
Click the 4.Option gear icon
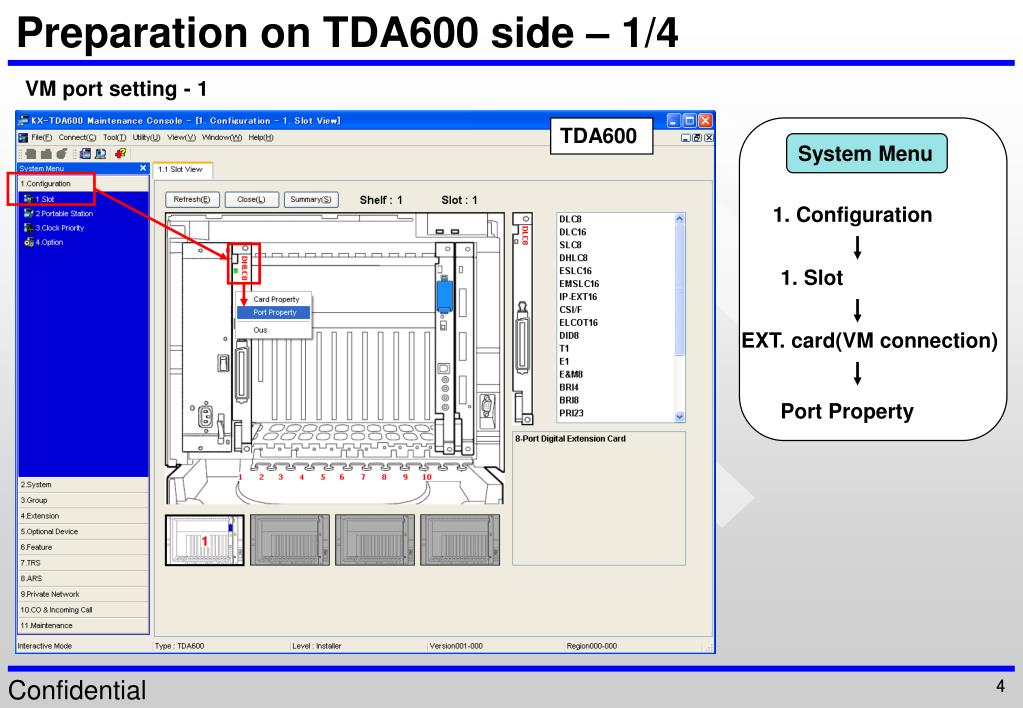tap(28, 242)
